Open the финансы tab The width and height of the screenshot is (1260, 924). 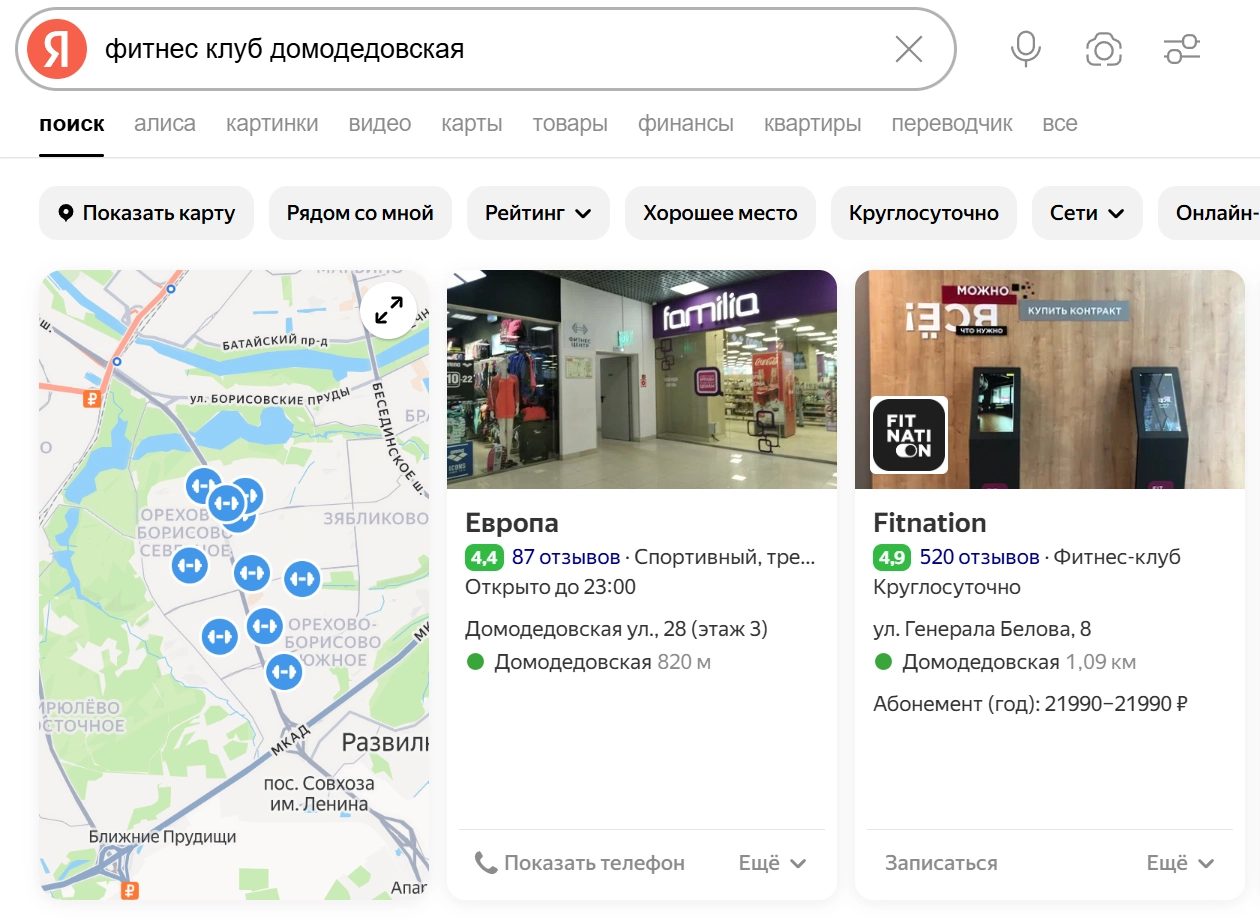[686, 124]
